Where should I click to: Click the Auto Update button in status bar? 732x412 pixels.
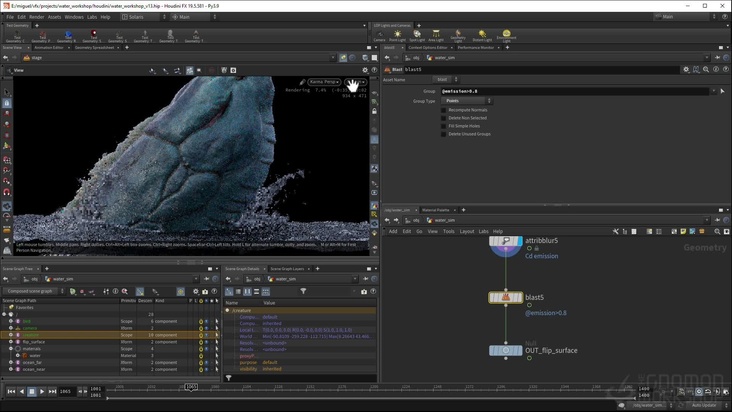704,405
